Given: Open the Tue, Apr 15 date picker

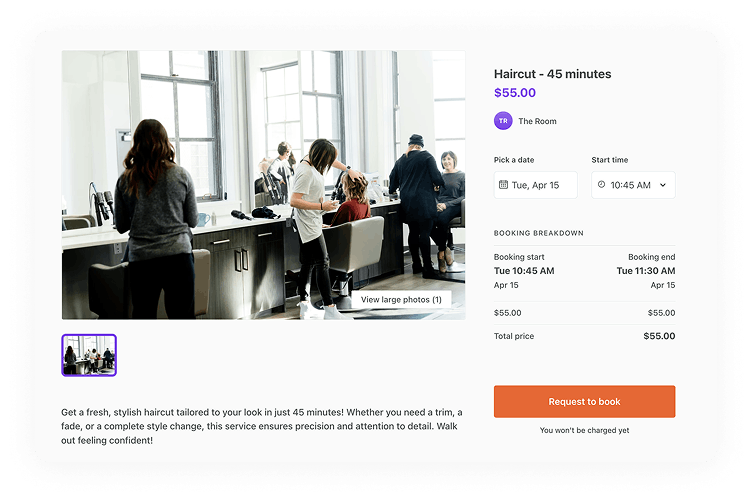Looking at the screenshot, I should click(536, 185).
